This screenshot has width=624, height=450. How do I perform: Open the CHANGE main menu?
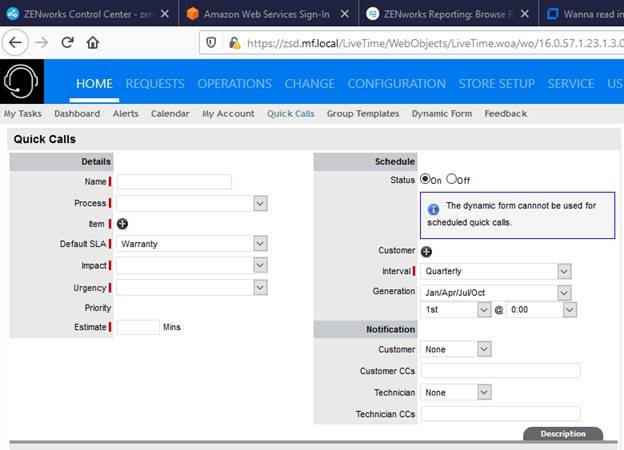pos(310,84)
